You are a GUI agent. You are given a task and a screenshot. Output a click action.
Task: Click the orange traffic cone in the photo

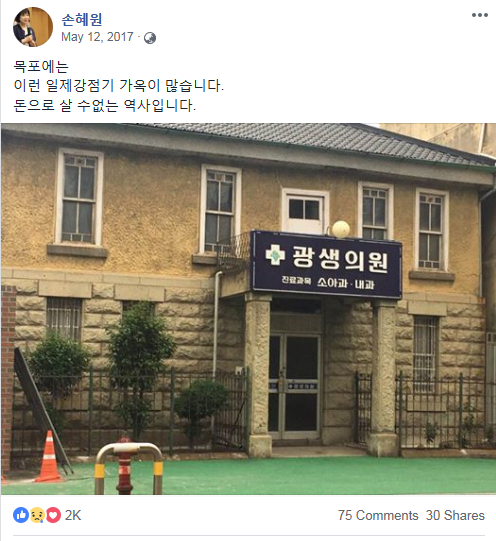[49, 456]
